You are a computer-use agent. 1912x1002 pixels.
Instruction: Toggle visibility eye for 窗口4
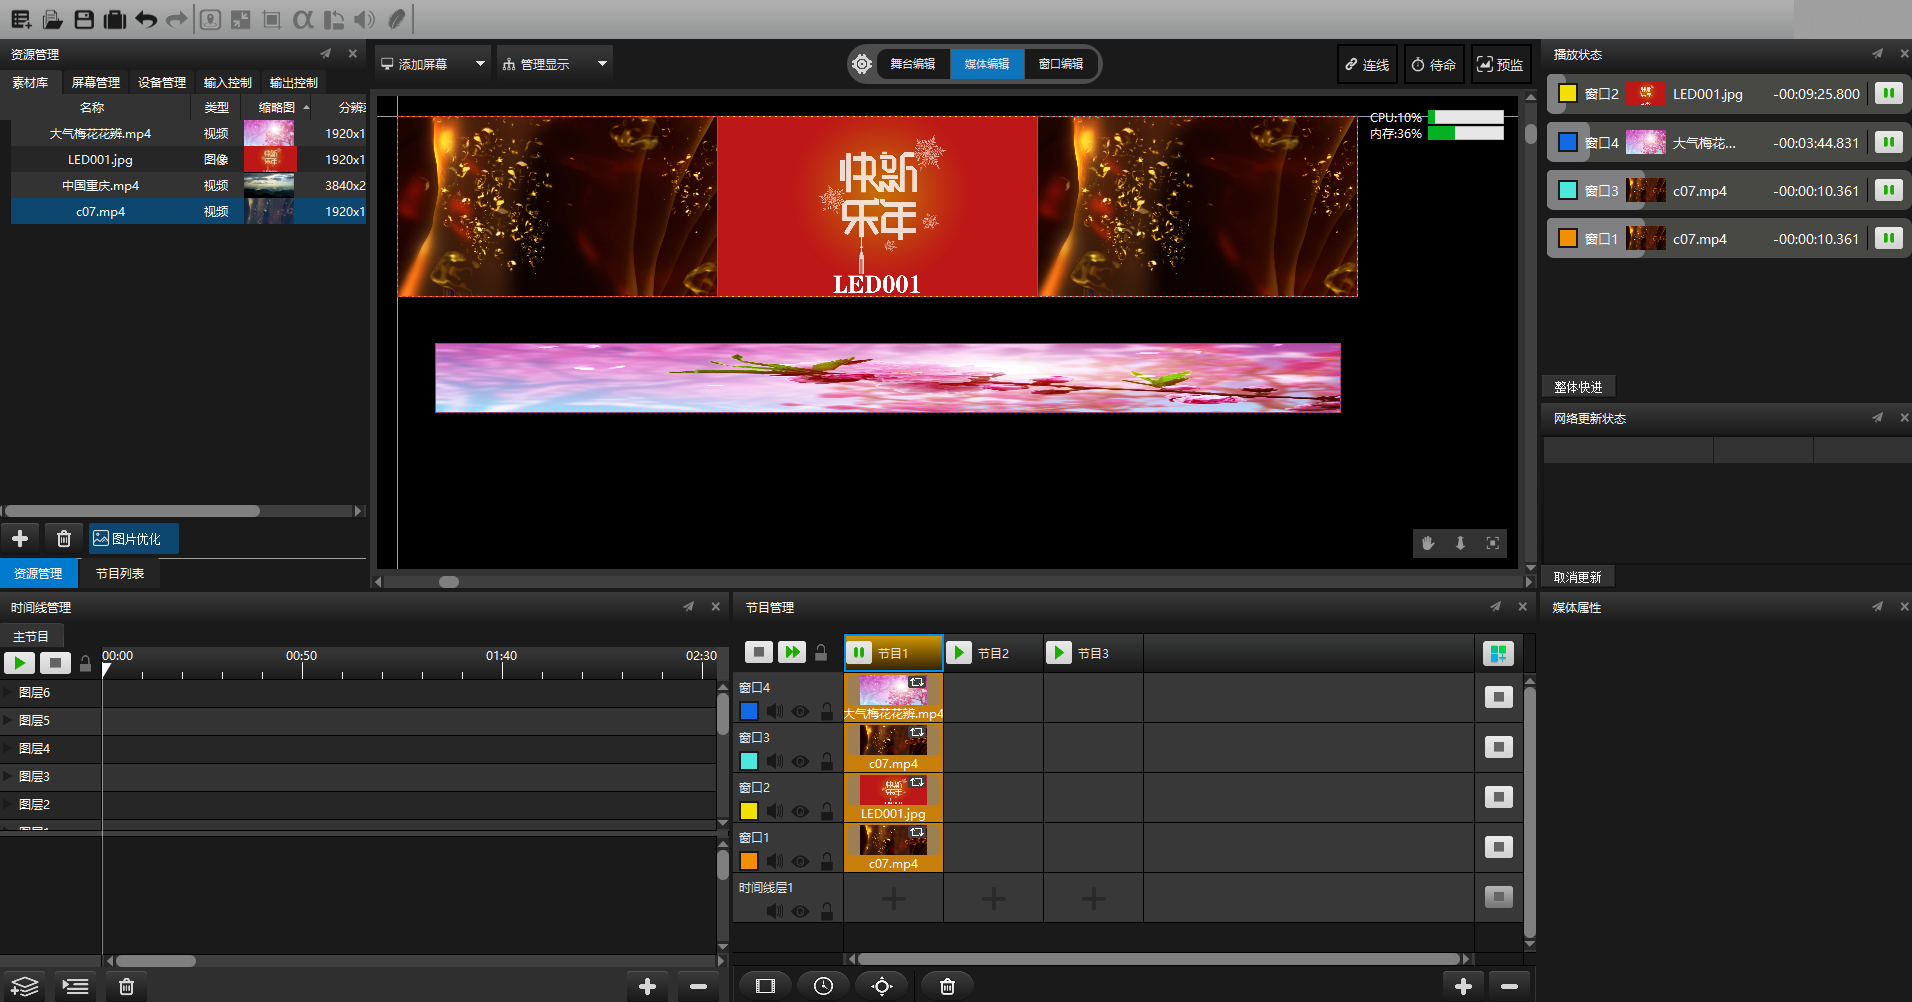coord(800,712)
